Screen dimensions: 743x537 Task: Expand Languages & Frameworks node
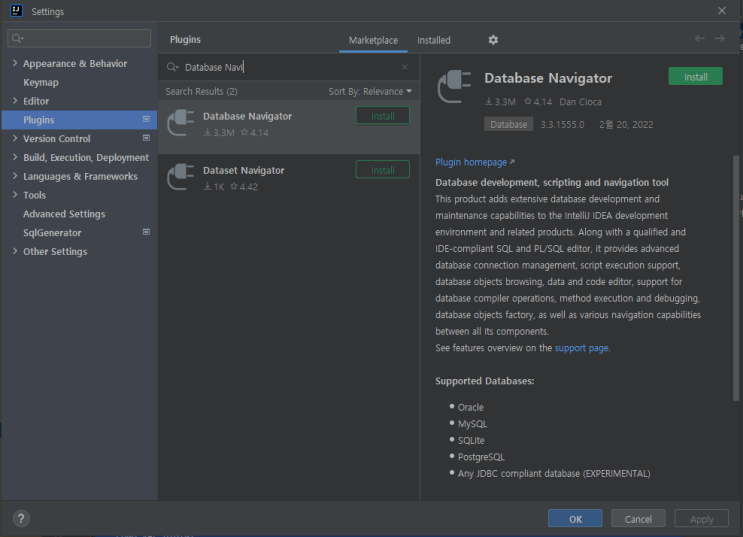click(15, 176)
